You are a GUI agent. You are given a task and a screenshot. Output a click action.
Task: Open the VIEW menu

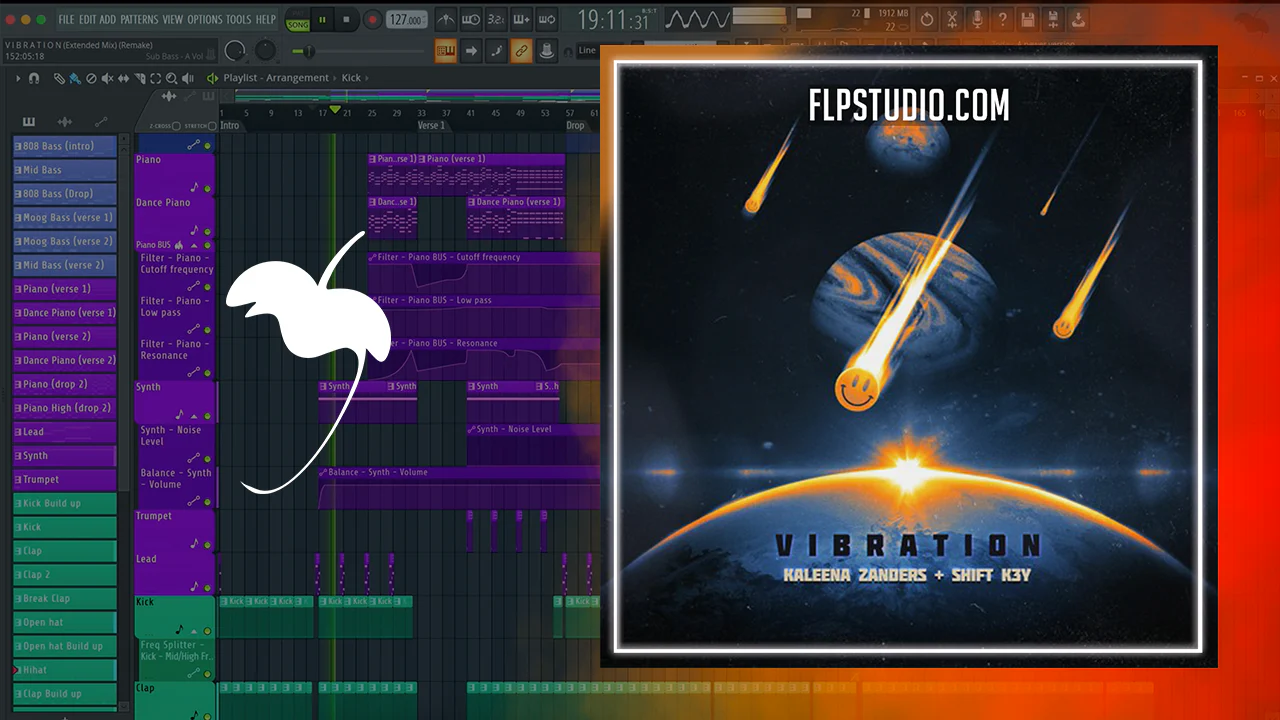pyautogui.click(x=173, y=19)
